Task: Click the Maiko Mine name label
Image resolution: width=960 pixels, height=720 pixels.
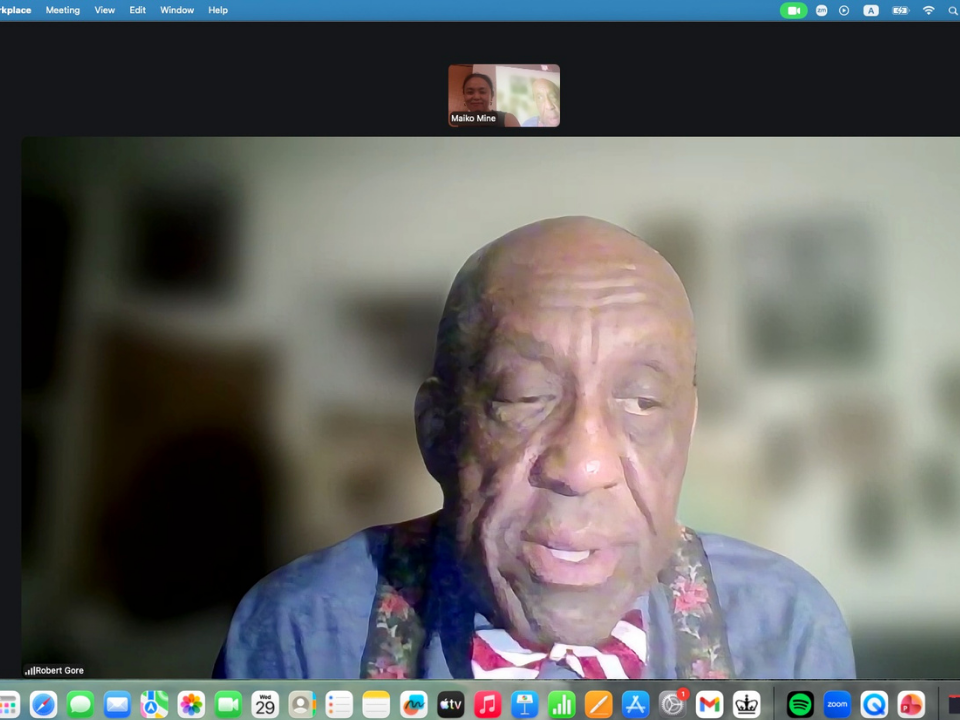Action: 473,118
